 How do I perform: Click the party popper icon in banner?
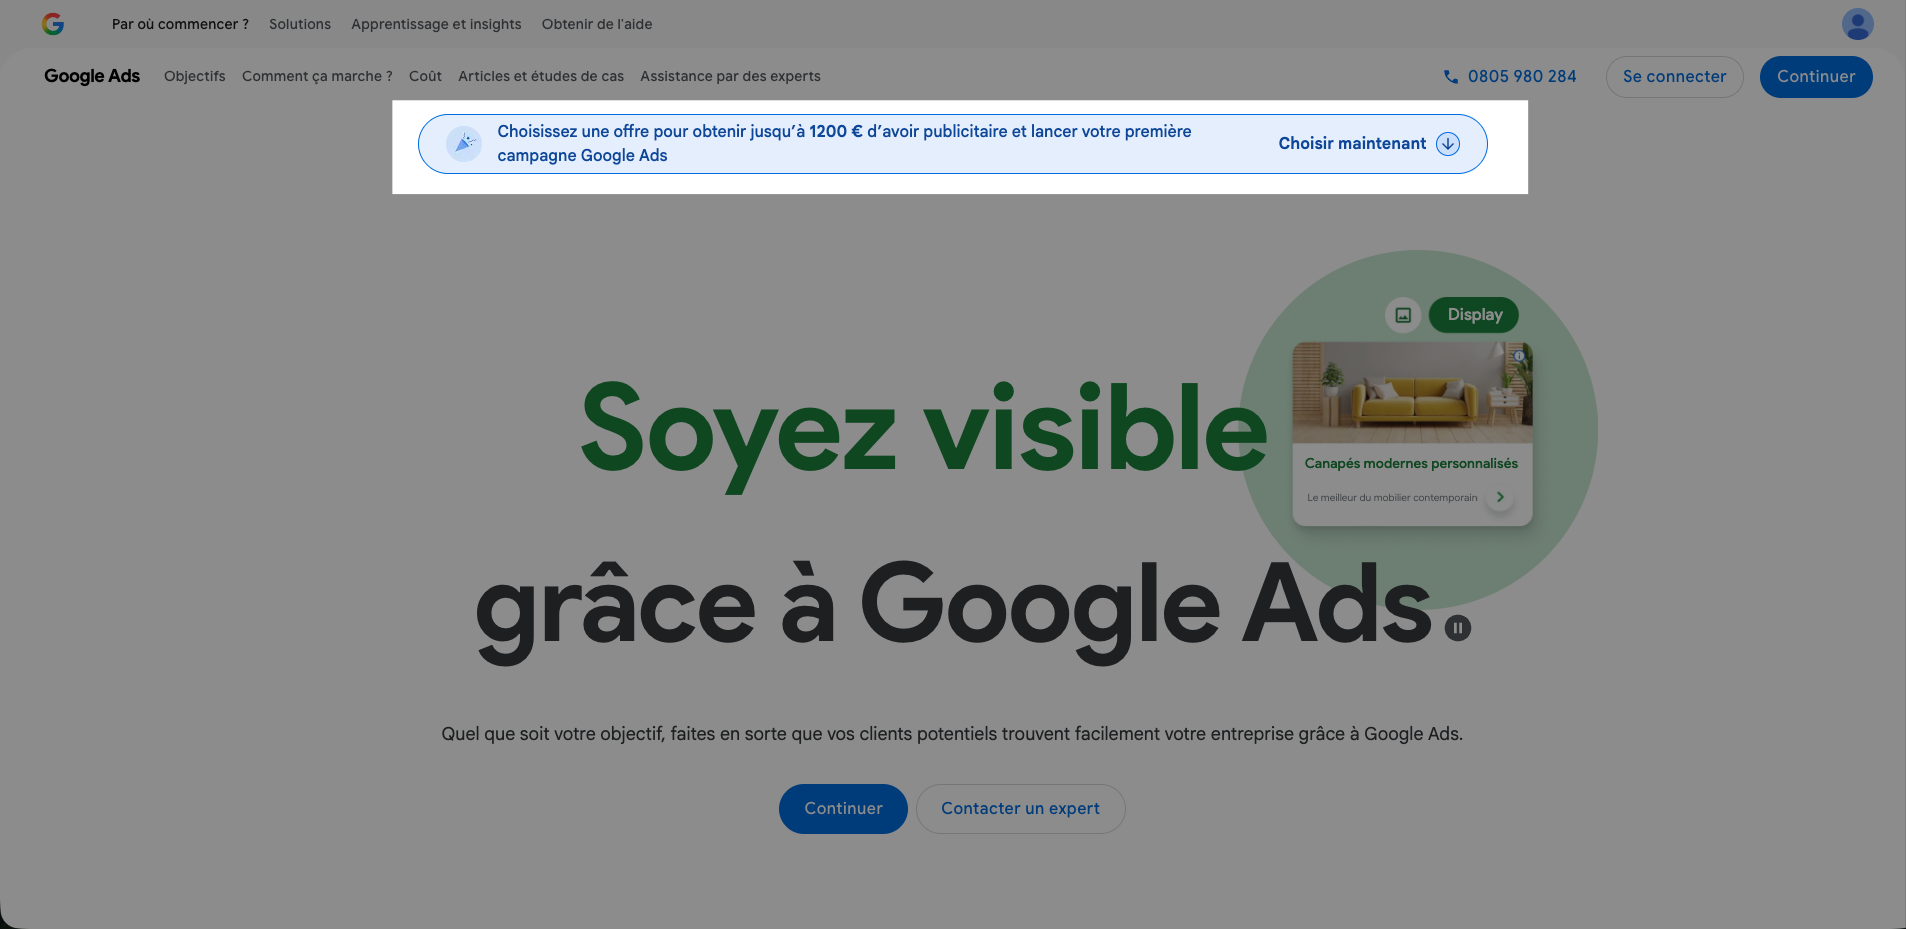(464, 144)
